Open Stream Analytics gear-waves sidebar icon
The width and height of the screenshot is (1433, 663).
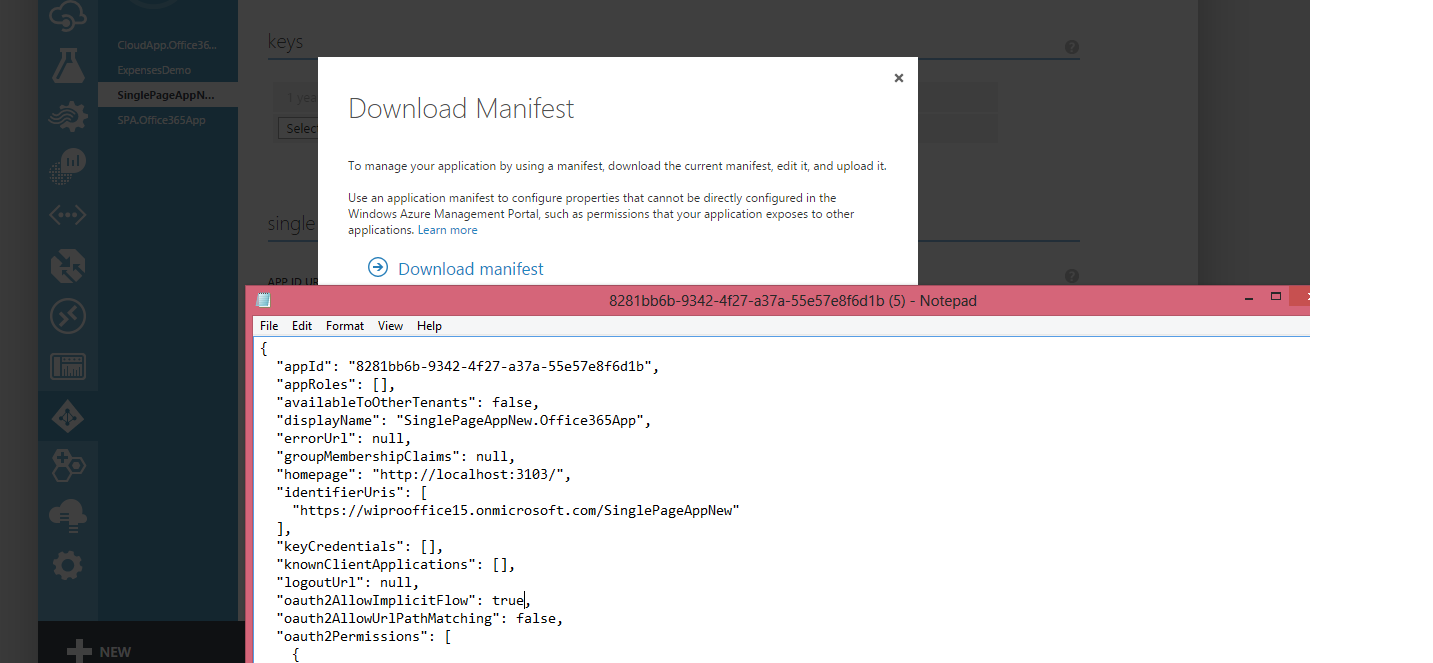pyautogui.click(x=68, y=115)
